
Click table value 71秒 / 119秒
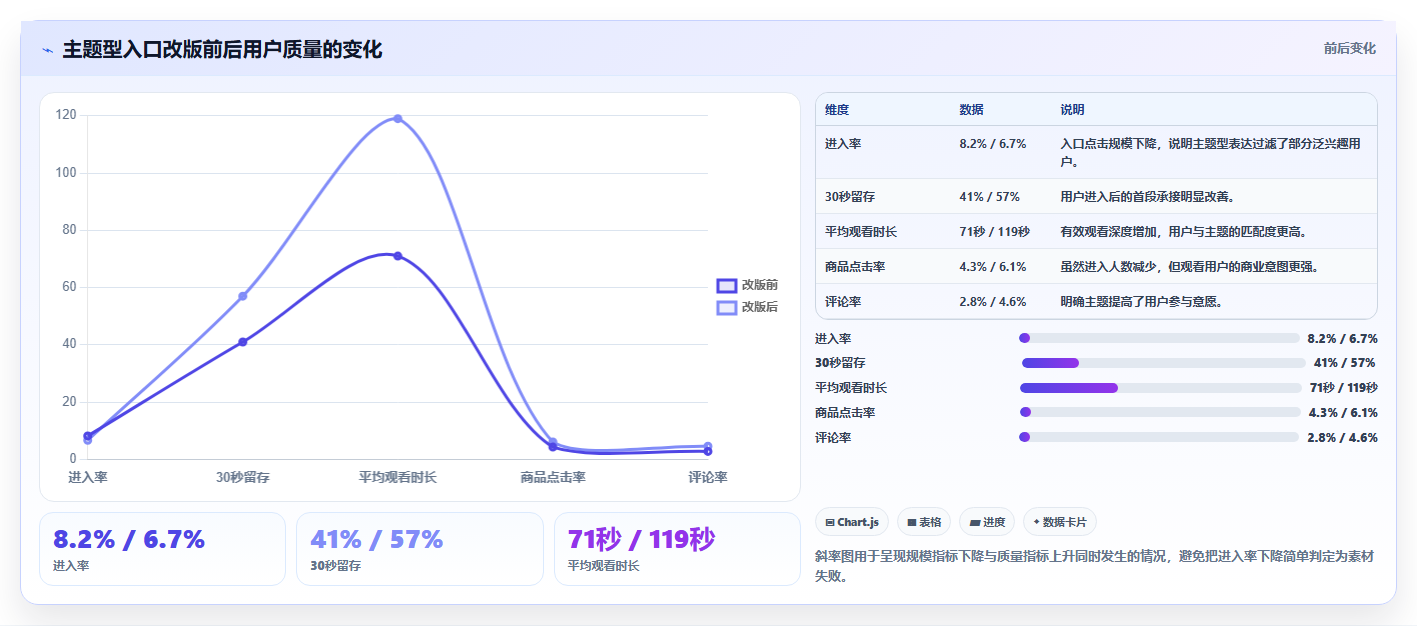[994, 231]
